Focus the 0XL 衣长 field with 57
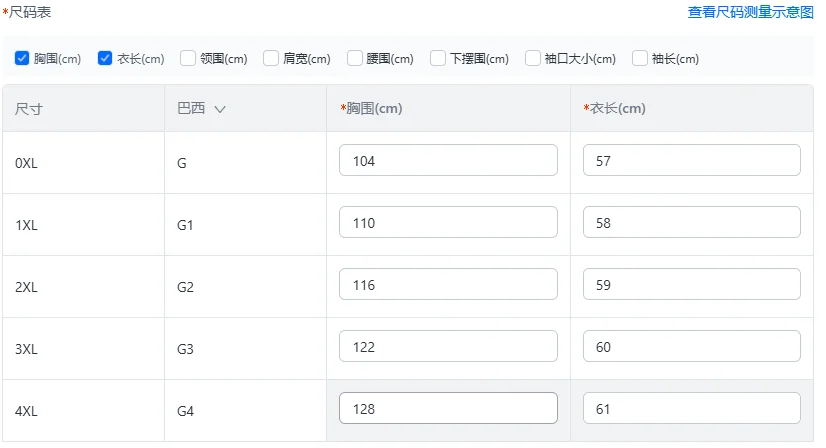Image resolution: width=826 pixels, height=448 pixels. (691, 161)
